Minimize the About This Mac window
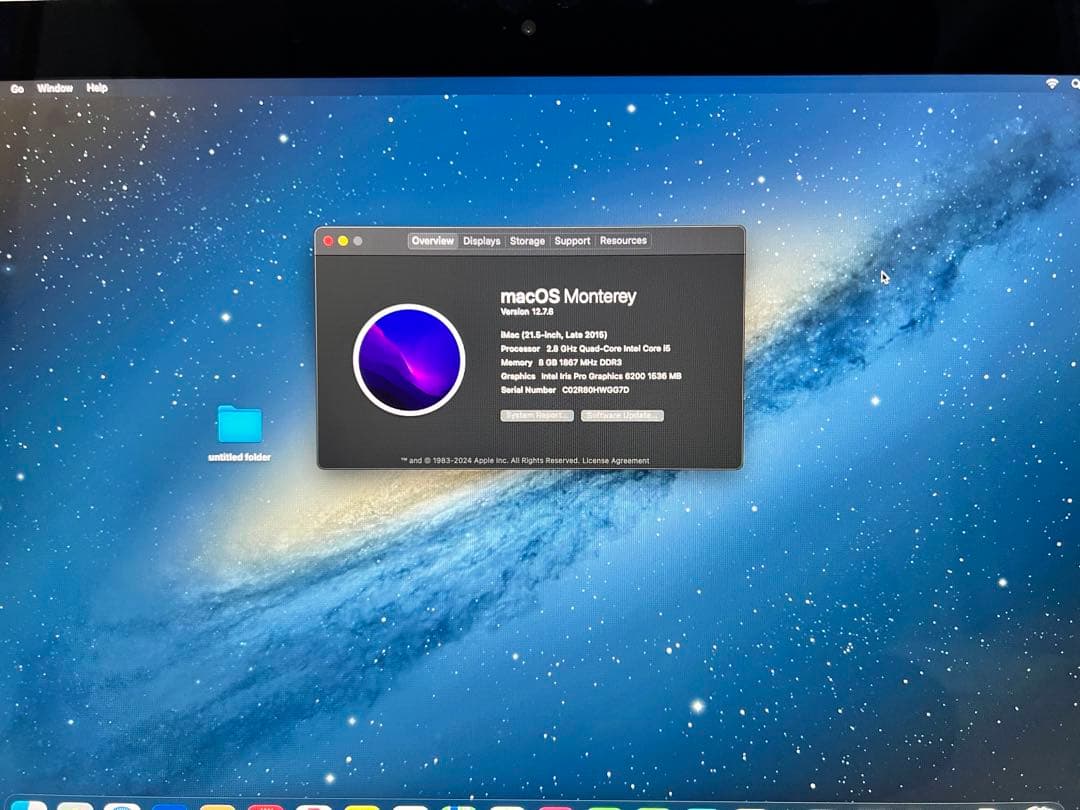This screenshot has height=810, width=1080. 342,240
